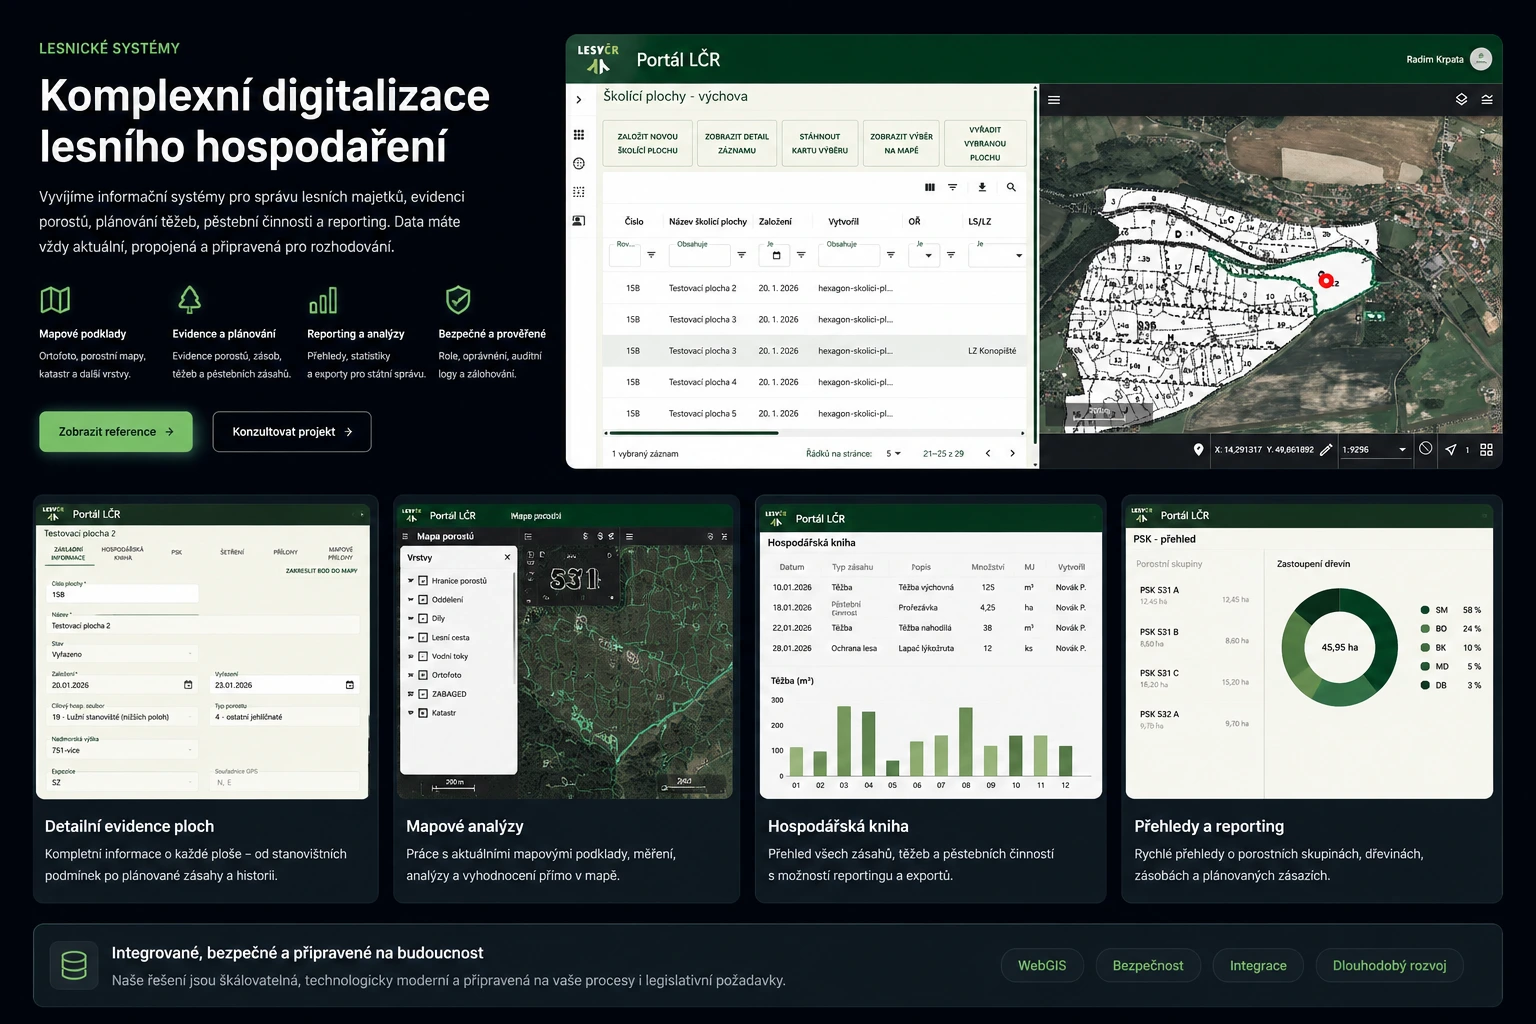
Task: Click filter operator icon for Vytvořil column
Action: click(890, 255)
